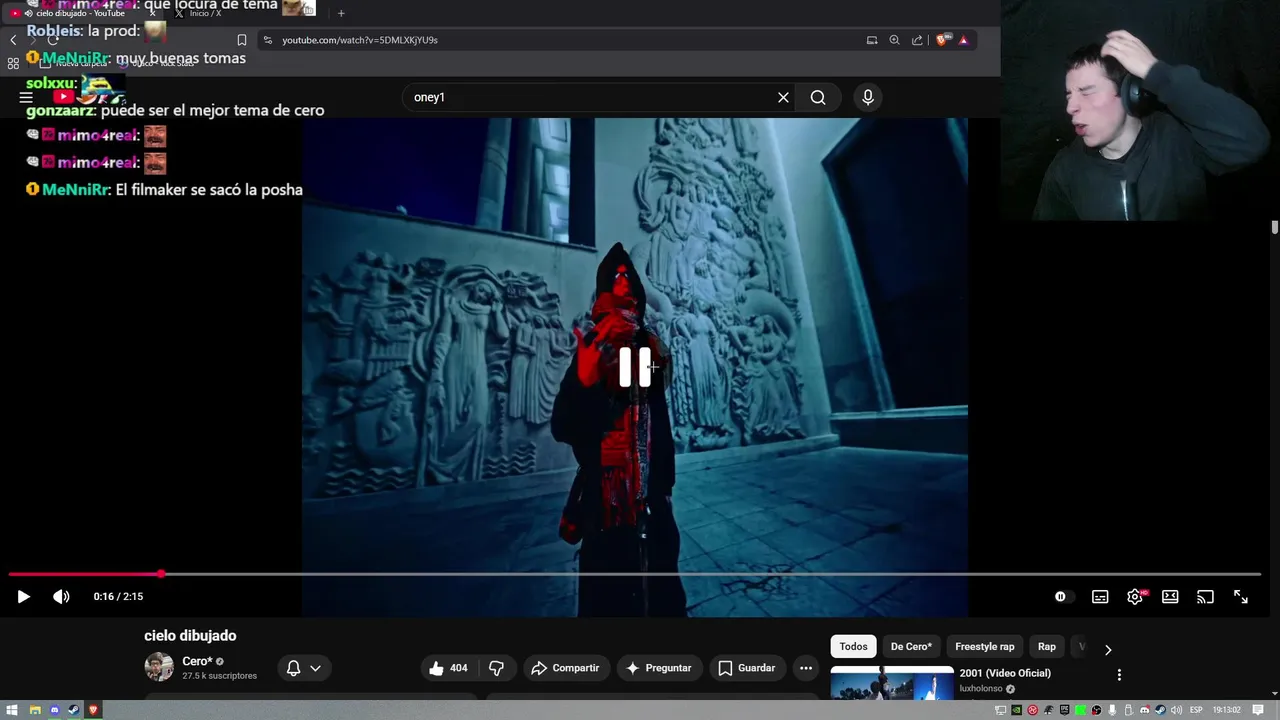The image size is (1280, 720).
Task: Toggle subtitles with the captions icon
Action: [1100, 597]
